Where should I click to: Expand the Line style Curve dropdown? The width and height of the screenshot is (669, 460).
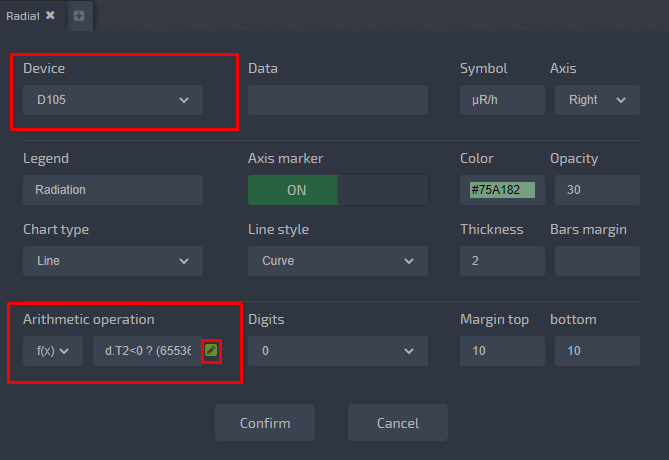[x=337, y=261]
